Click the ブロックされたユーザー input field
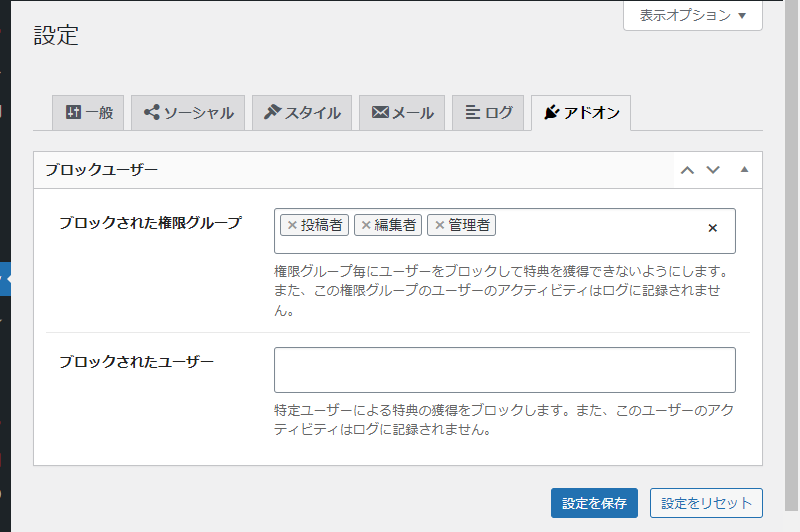This screenshot has height=532, width=800. 505,370
